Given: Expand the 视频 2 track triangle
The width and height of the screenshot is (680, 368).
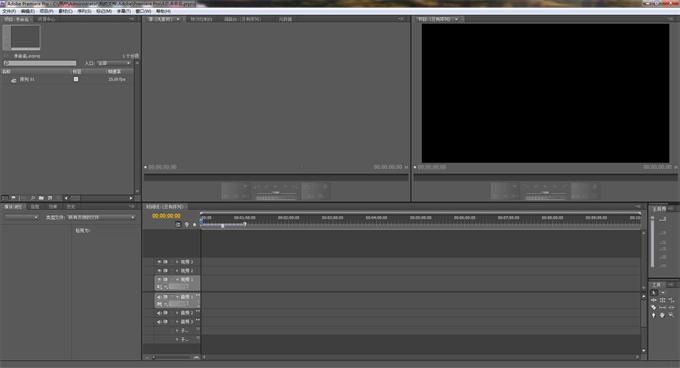Looking at the screenshot, I should [177, 270].
